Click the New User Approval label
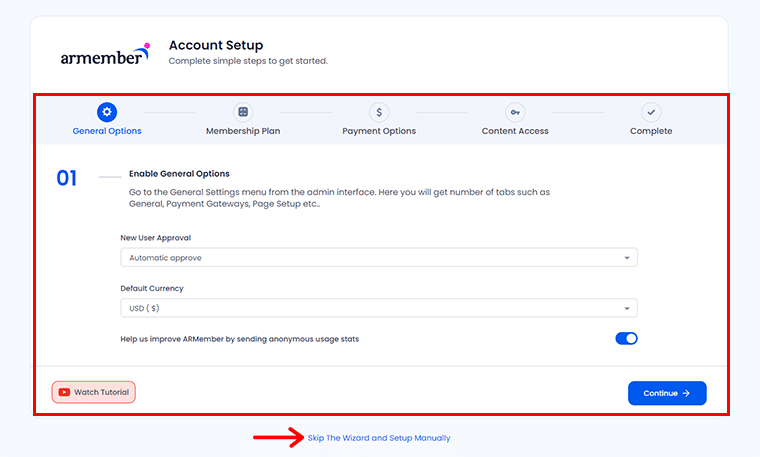 156,238
